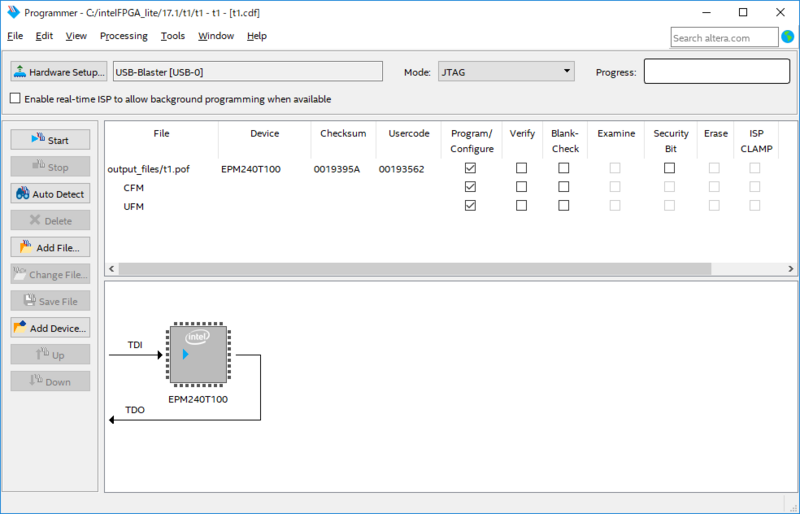Viewport: 800px width, 514px height.
Task: Click the Stop button
Action: pyautogui.click(x=50, y=167)
